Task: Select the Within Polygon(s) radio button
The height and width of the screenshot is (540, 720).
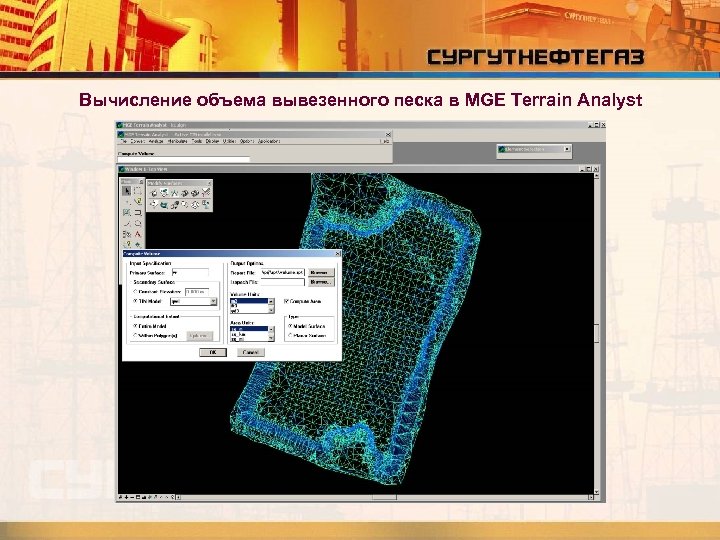Action: click(x=135, y=336)
